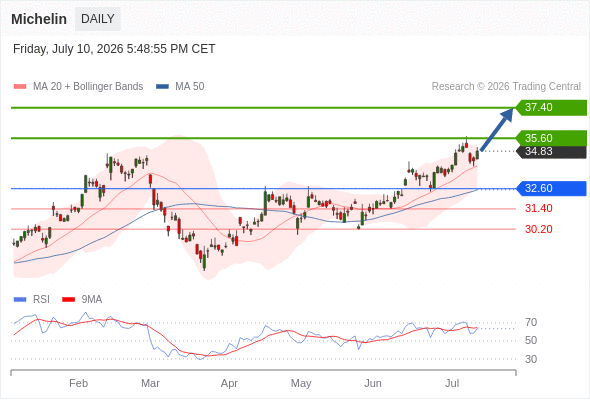Click the 35.60 green resistance label
The image size is (590, 400).
tap(551, 138)
